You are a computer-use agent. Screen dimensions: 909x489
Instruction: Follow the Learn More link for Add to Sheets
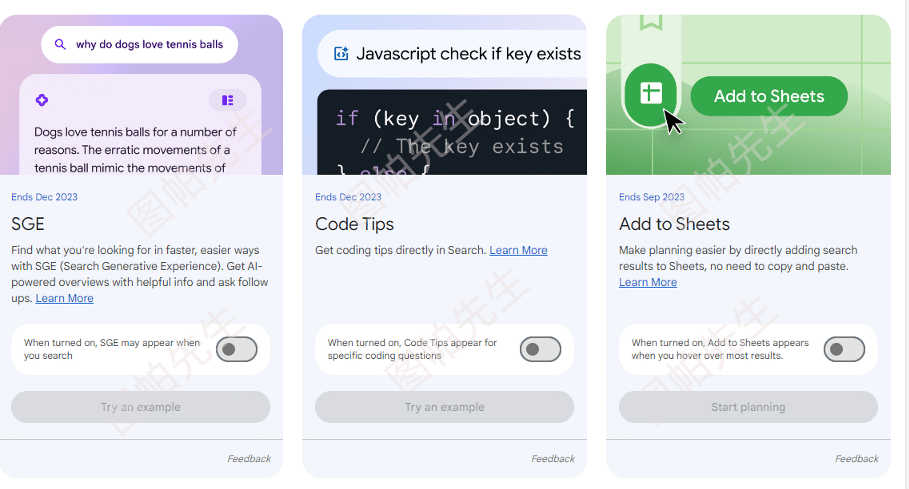click(648, 282)
